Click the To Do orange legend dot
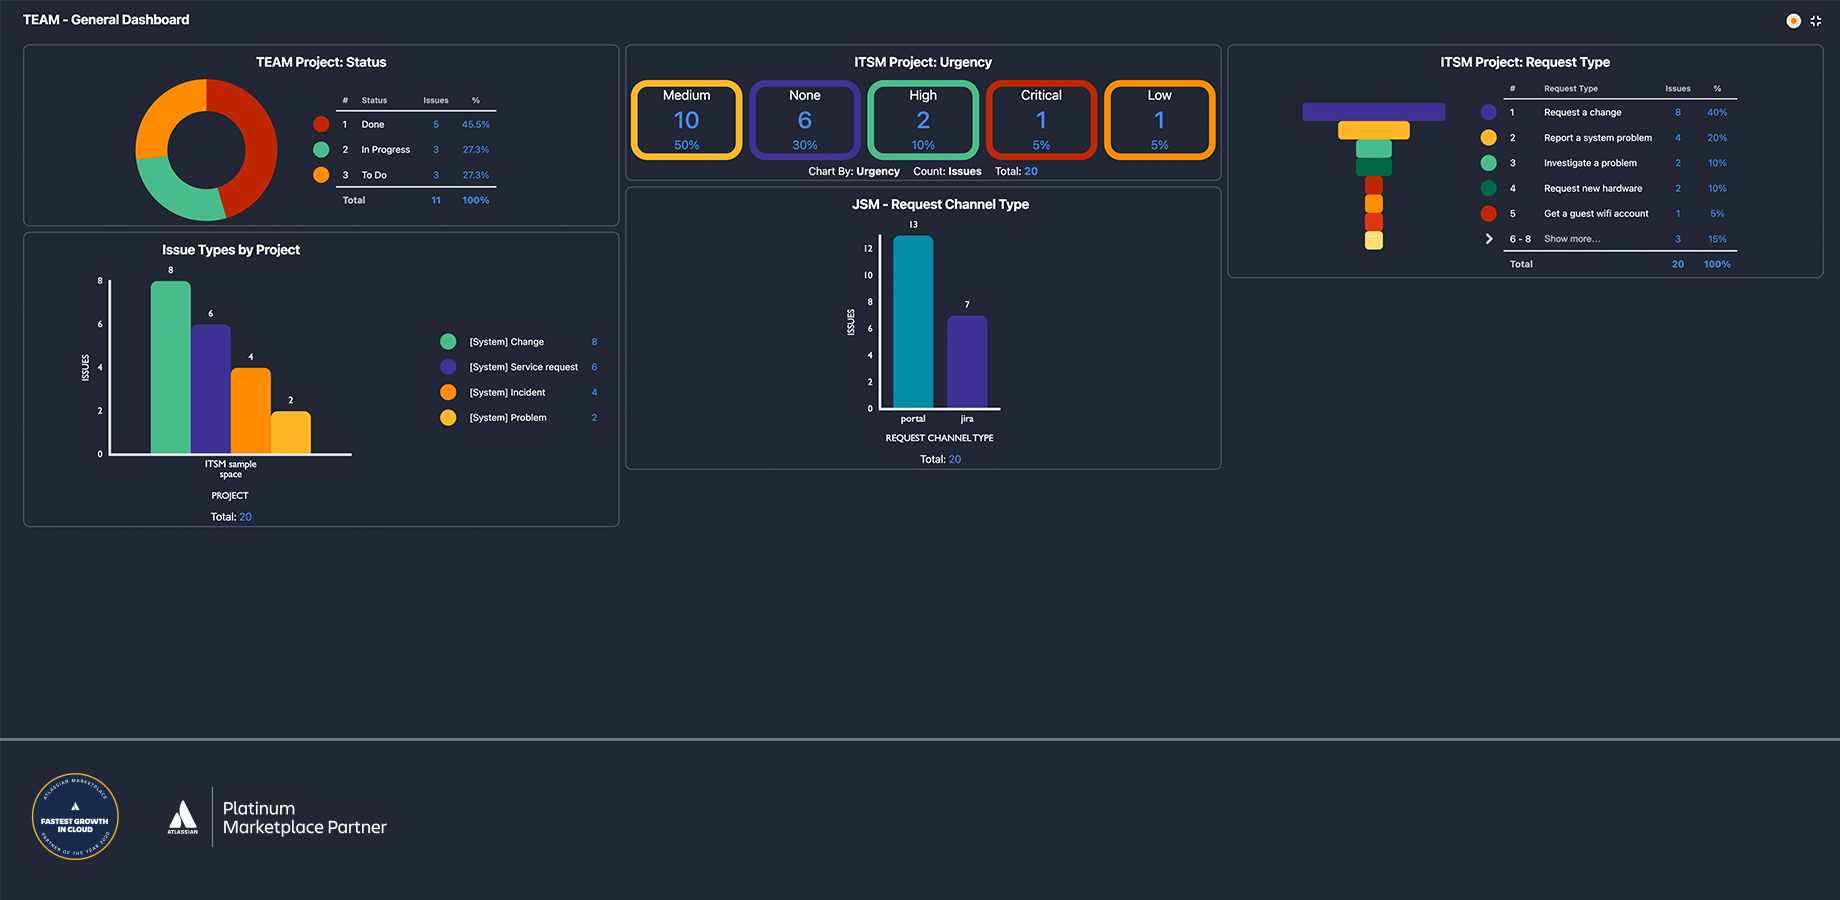 point(321,175)
